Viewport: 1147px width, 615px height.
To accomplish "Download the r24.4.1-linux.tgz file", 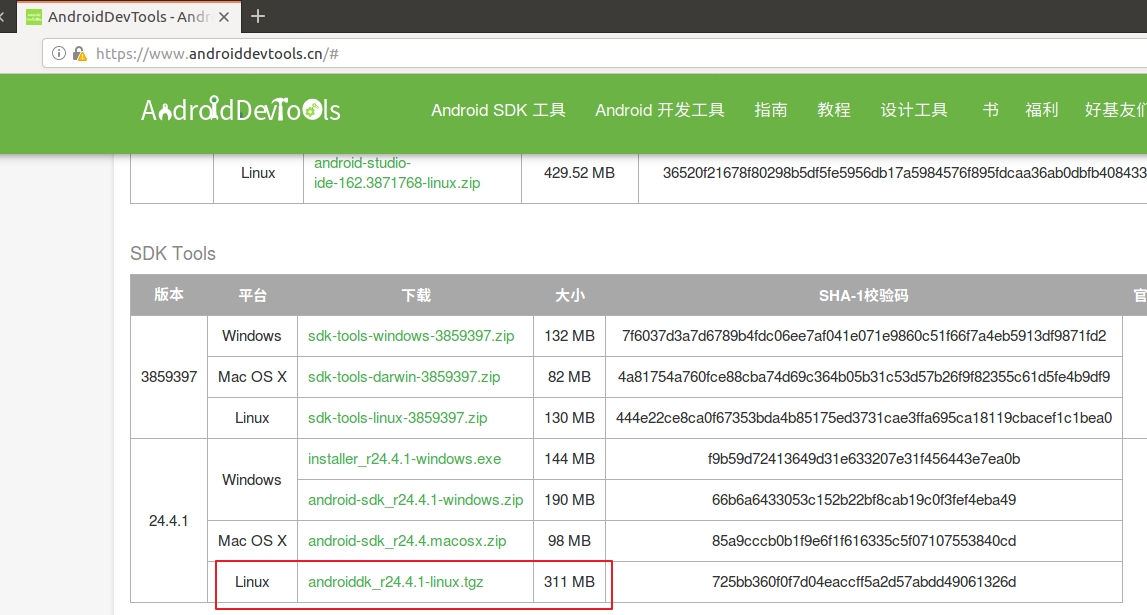I will [396, 581].
